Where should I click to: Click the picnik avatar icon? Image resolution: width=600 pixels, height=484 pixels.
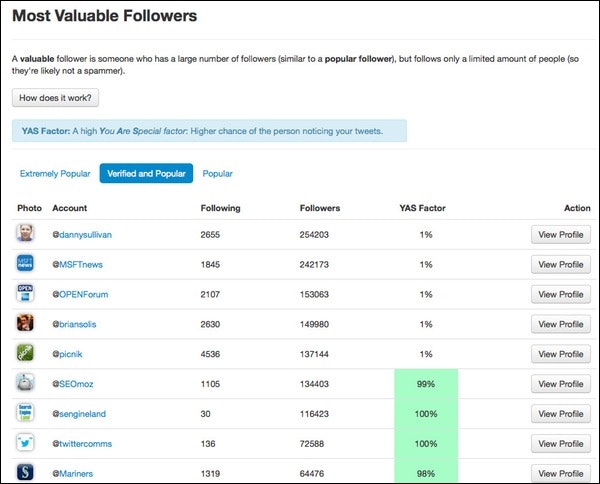coord(26,353)
